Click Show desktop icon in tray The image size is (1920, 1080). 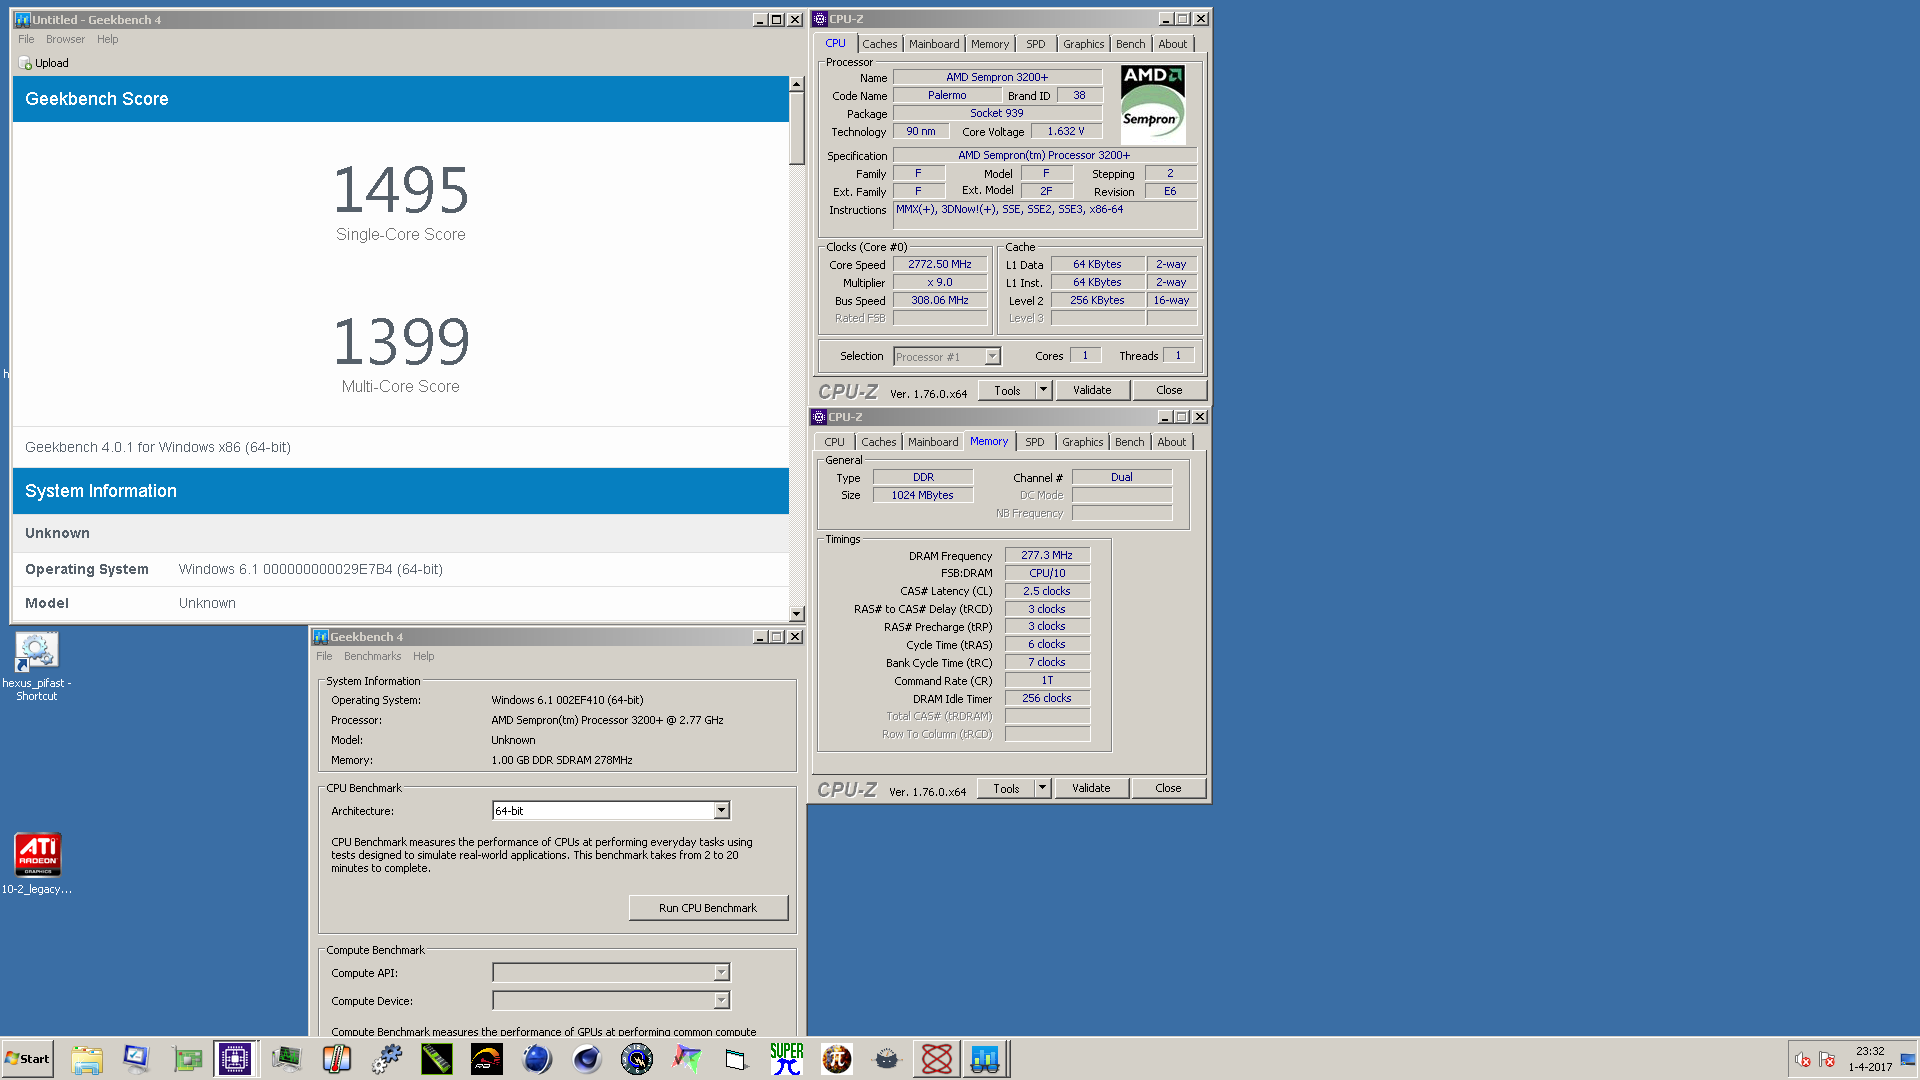pyautogui.click(x=1908, y=1059)
